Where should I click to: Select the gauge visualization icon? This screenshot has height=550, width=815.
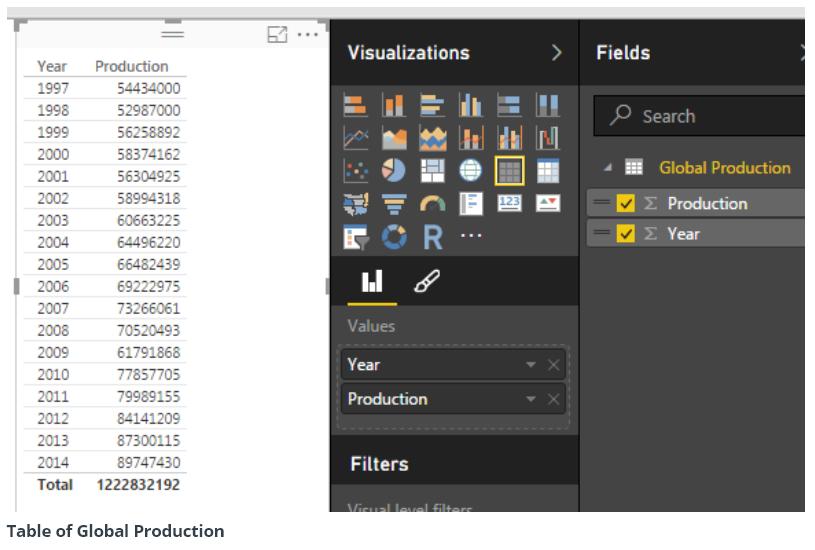pos(433,204)
